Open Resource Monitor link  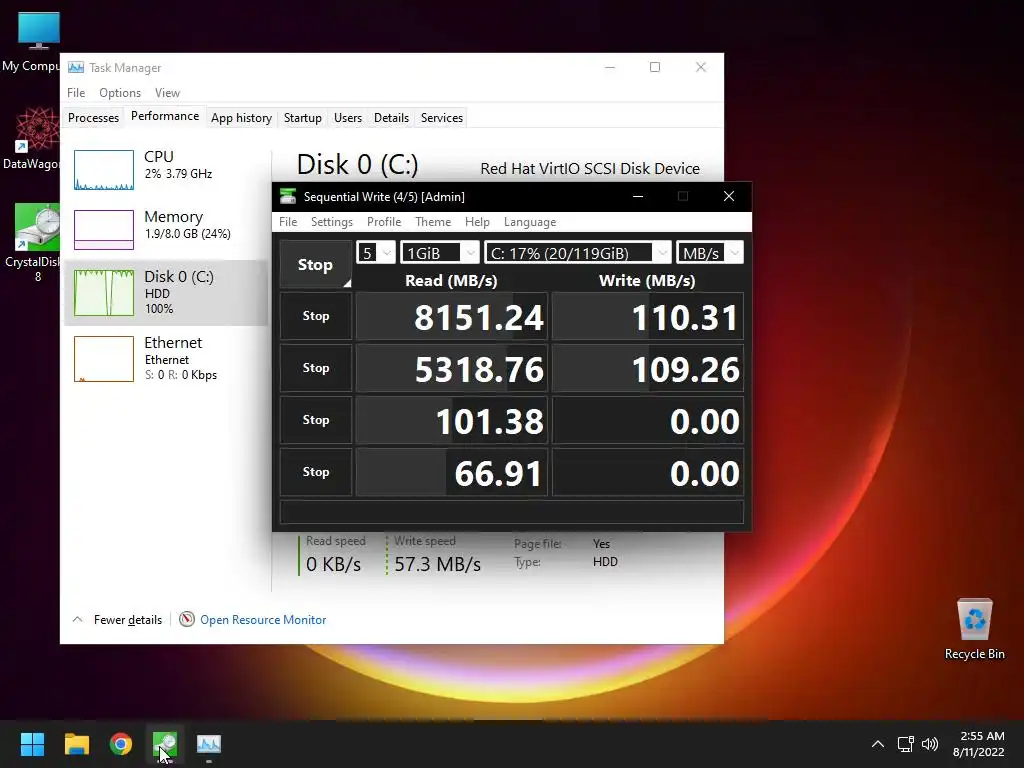tap(263, 619)
